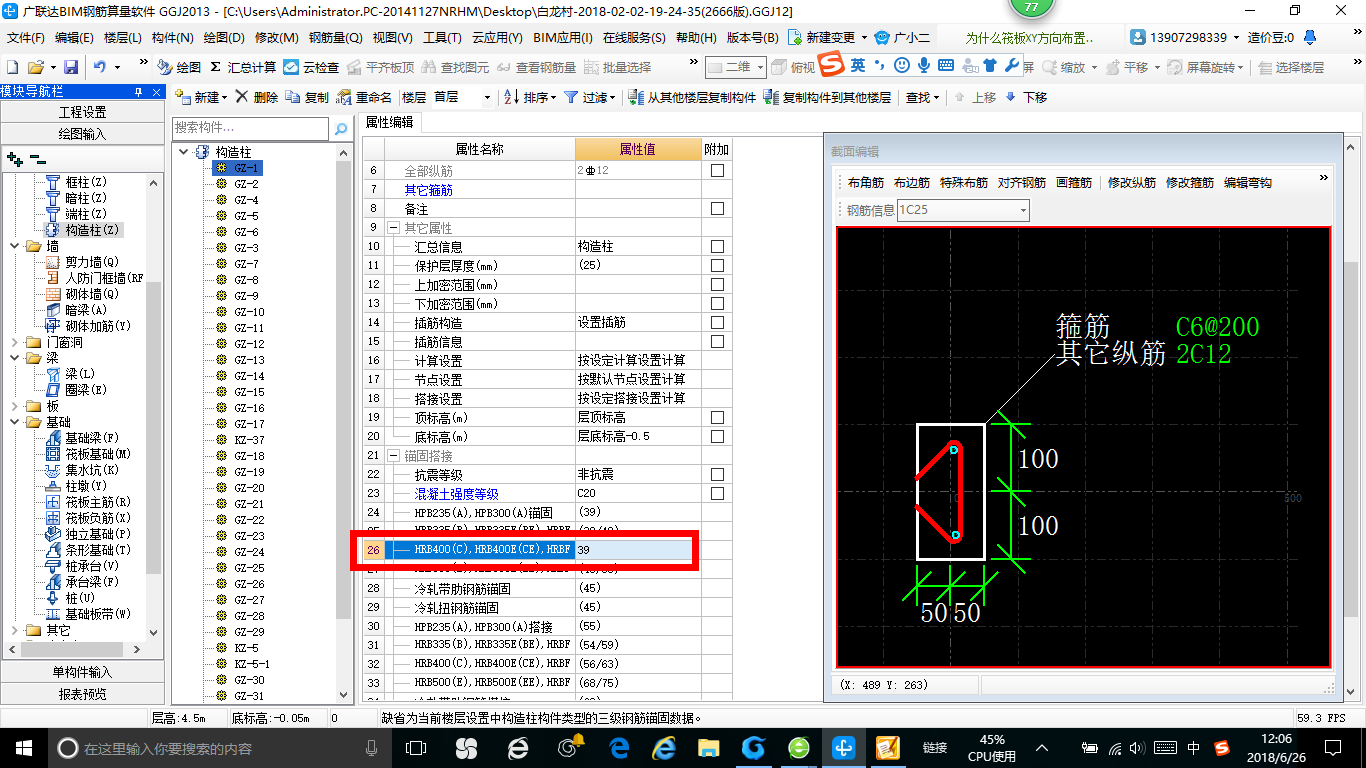Click the collapse-all minus icon in navigator

coord(37,159)
